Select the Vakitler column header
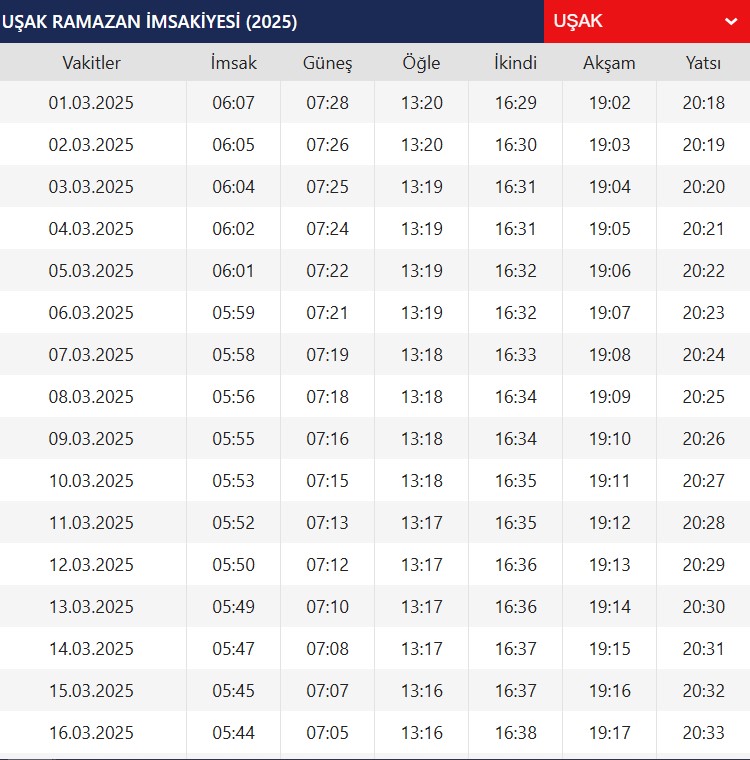Viewport: 750px width, 760px height. tap(91, 63)
